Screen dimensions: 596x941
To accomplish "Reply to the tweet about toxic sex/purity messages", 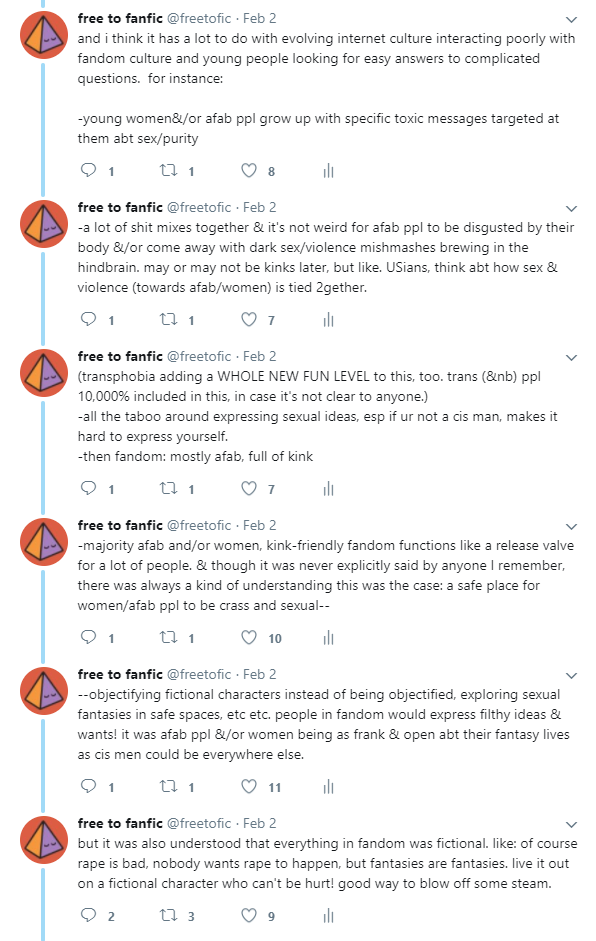I will coord(89,170).
